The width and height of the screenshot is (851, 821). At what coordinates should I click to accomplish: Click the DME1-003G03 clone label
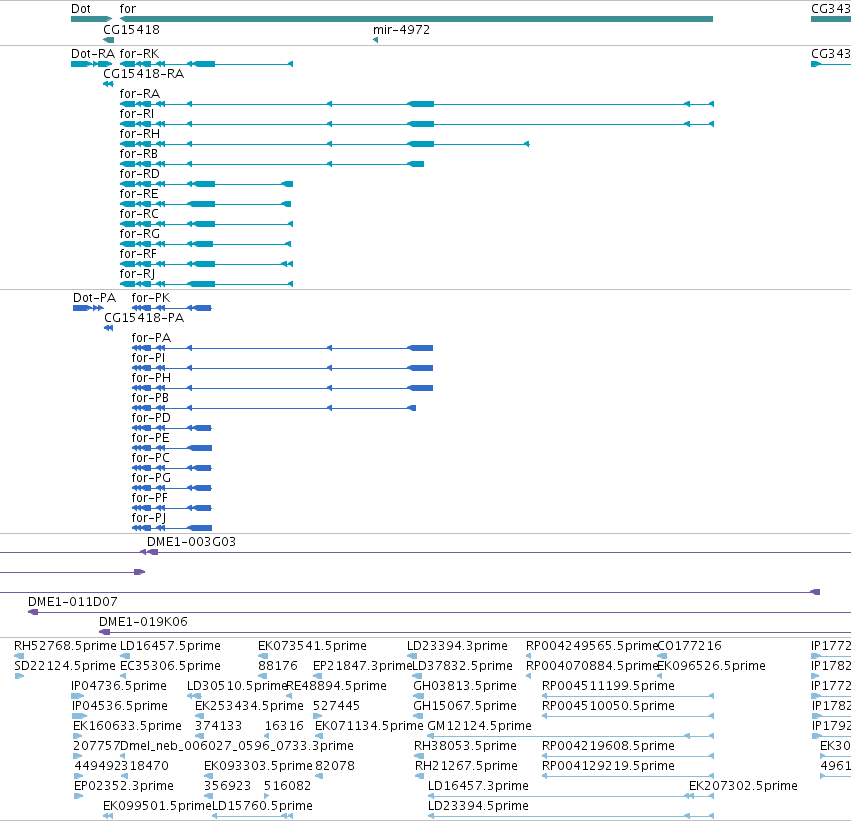[x=191, y=542]
